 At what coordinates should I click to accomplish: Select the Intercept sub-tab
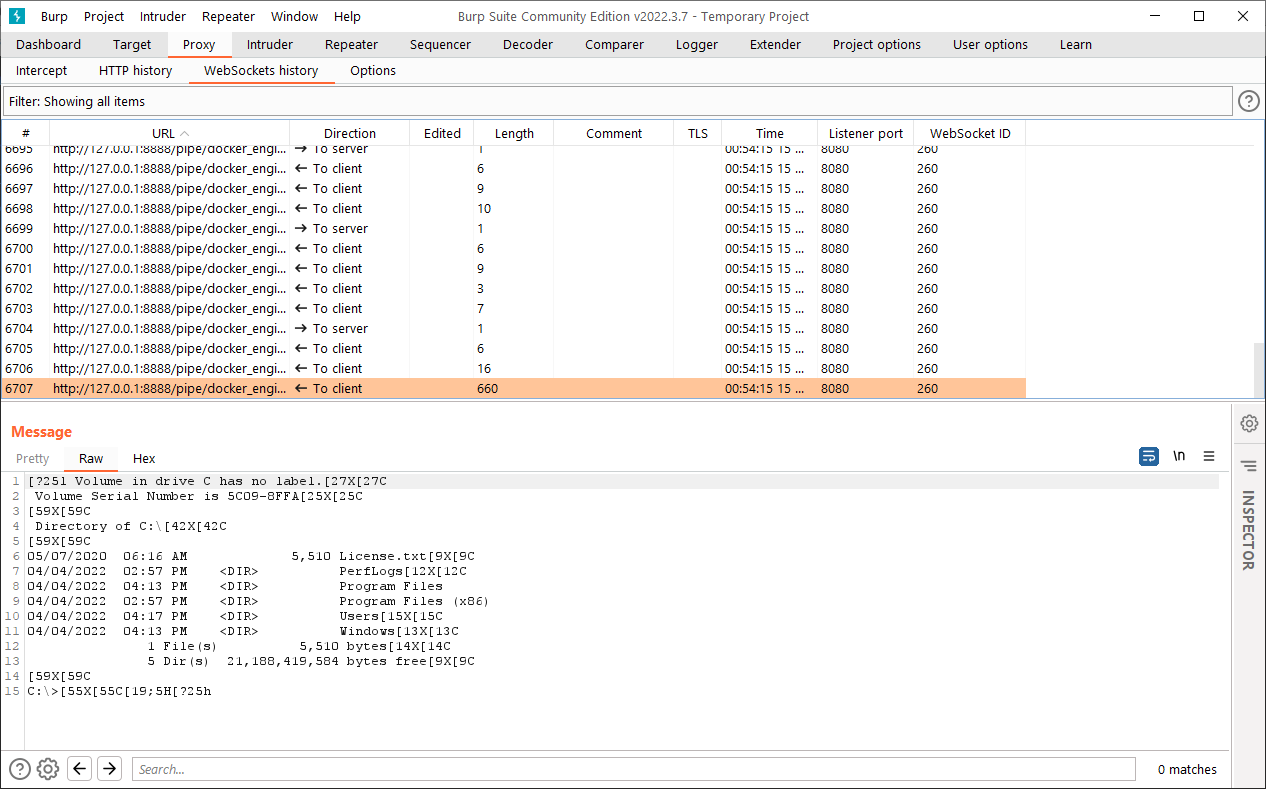point(42,70)
